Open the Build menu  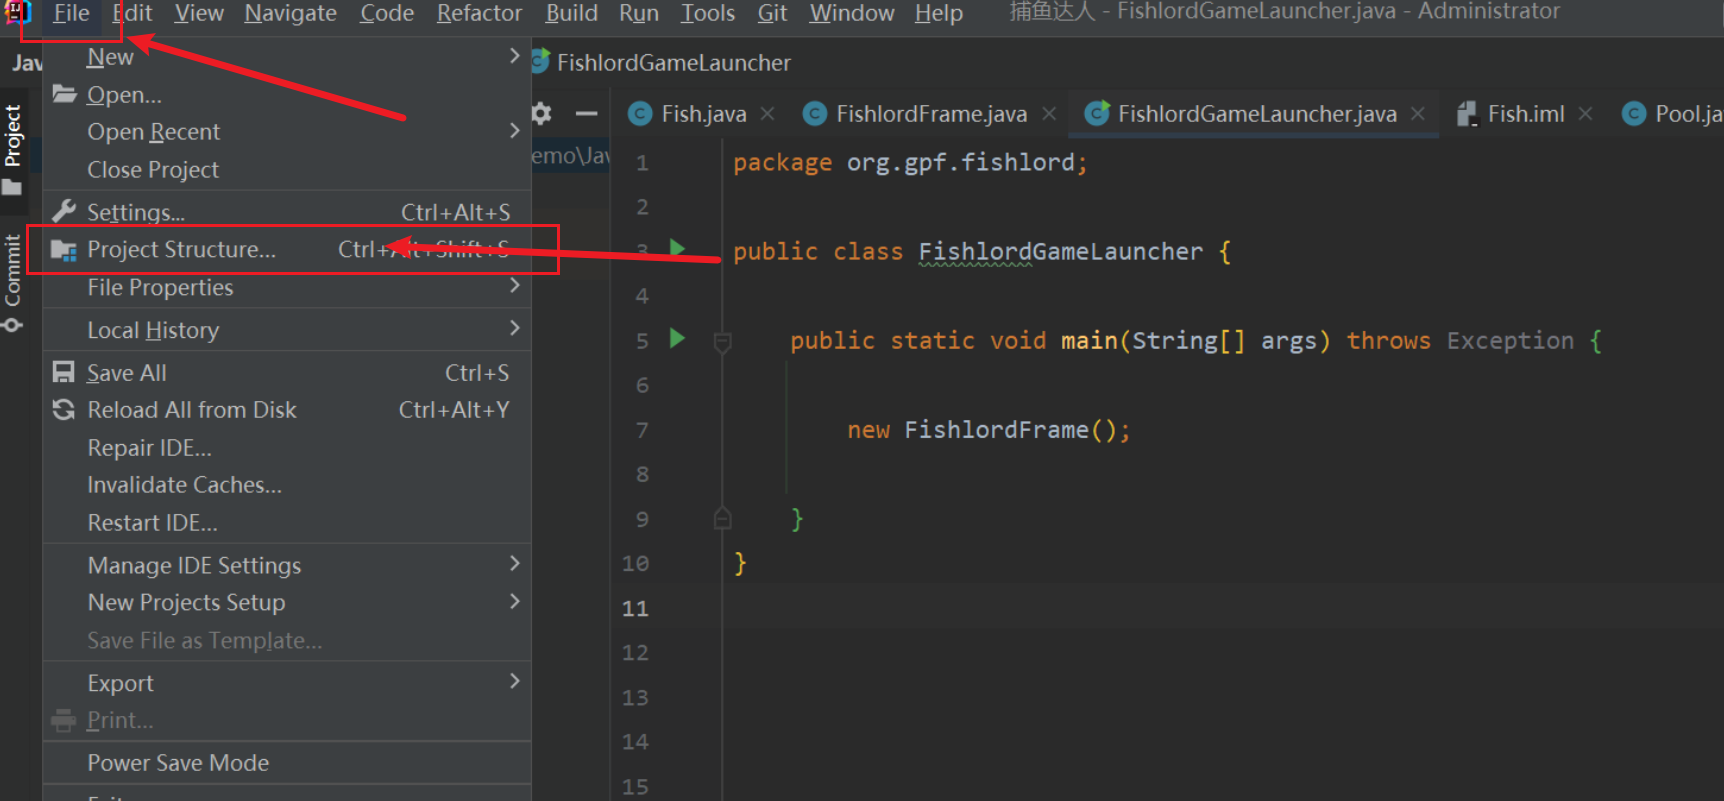[571, 13]
